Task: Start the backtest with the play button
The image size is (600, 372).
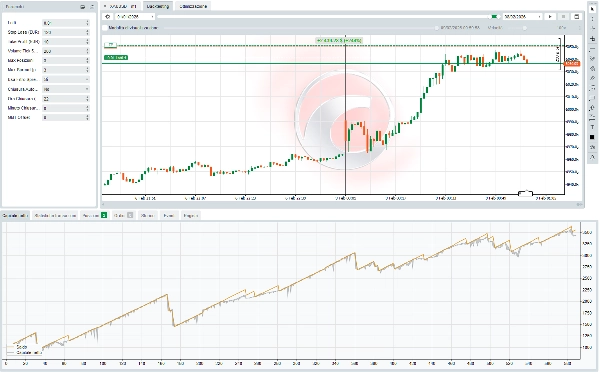Action: [x=550, y=16]
